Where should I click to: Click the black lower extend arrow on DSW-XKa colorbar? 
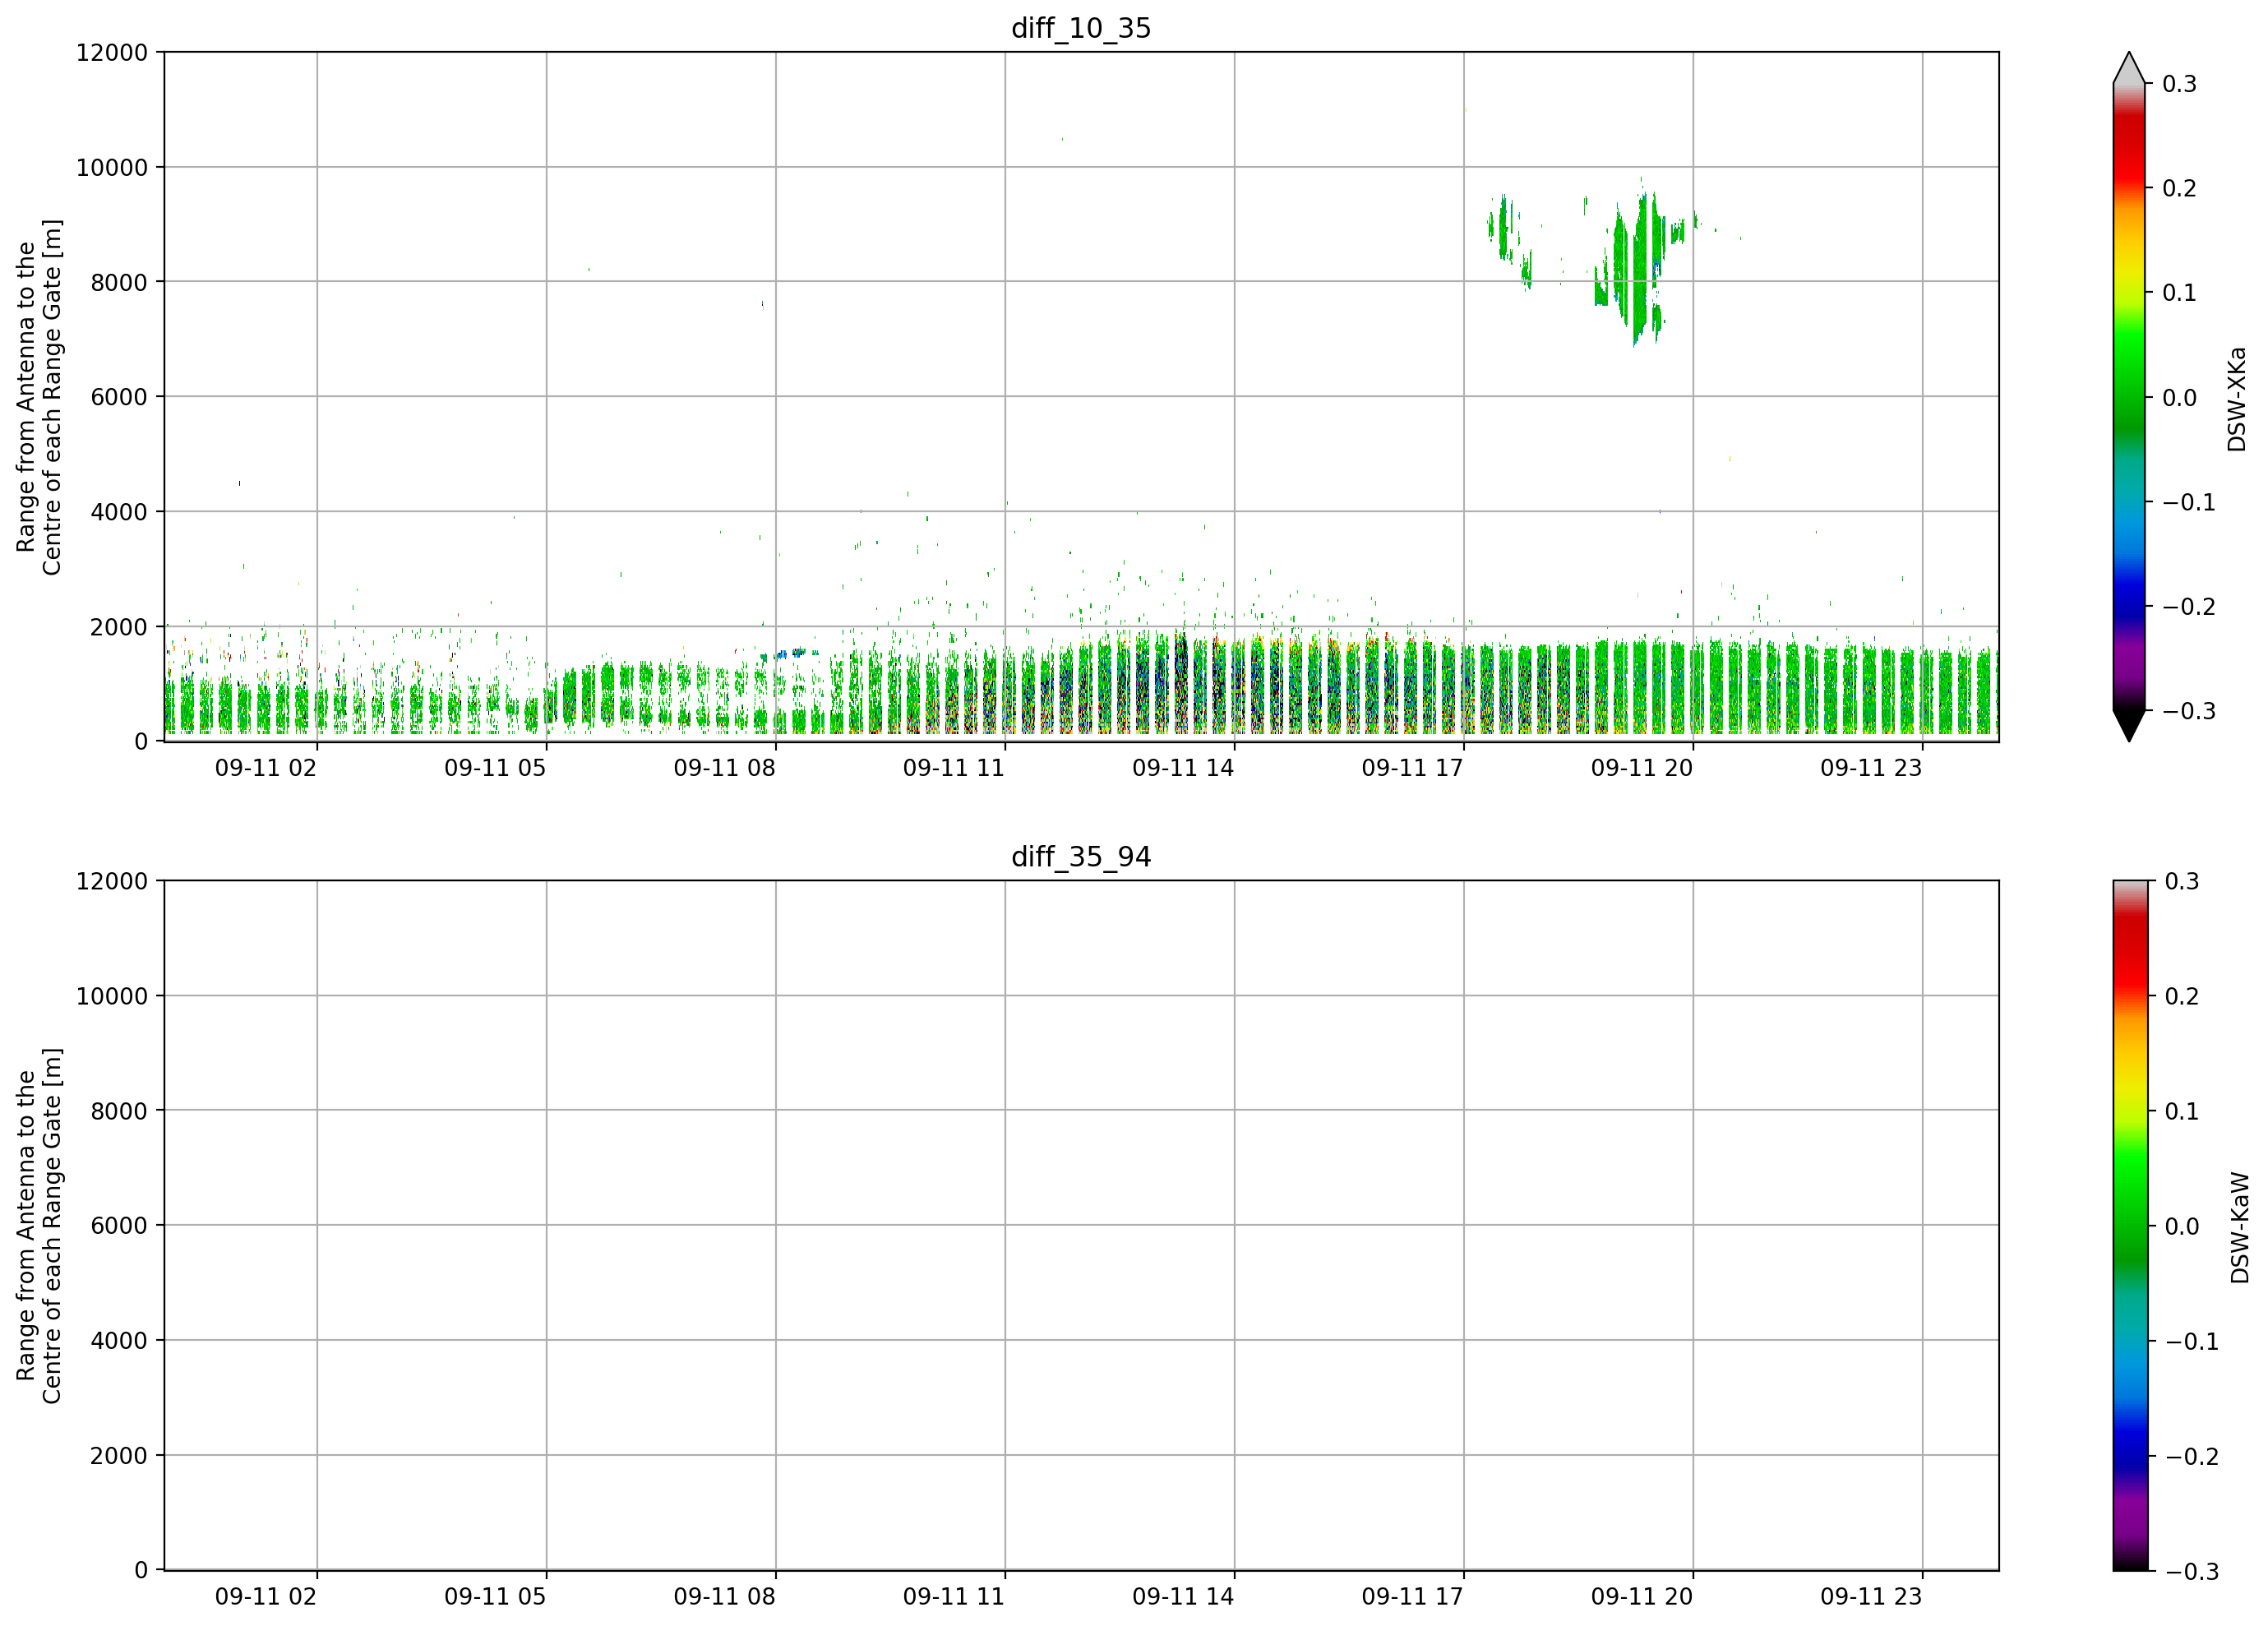tap(2129, 725)
